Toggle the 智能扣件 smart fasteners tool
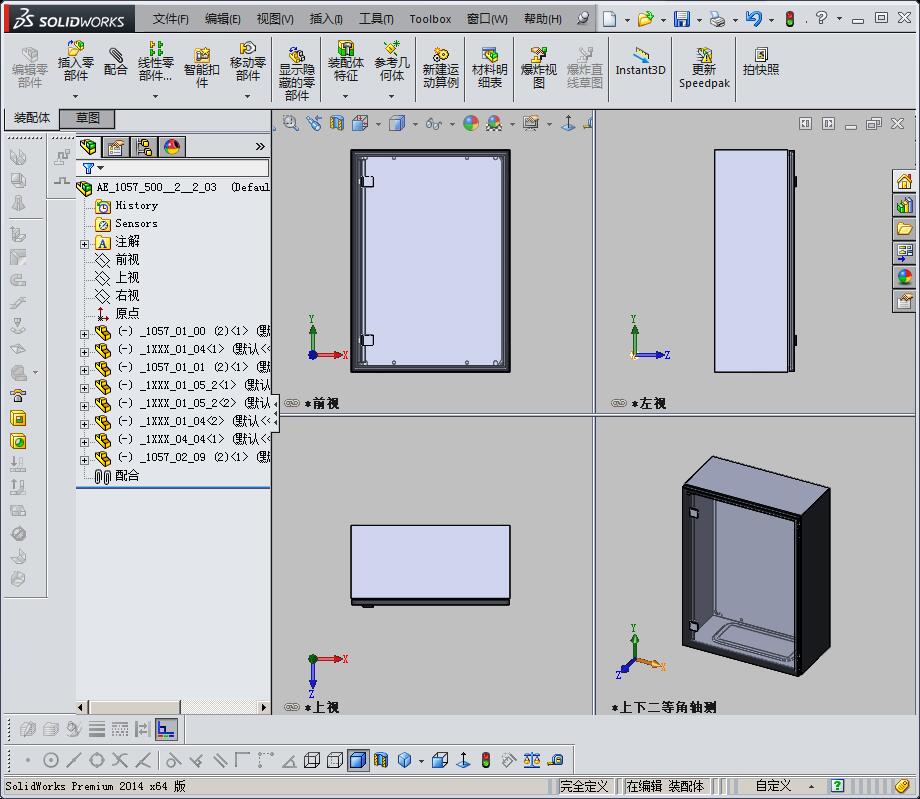The image size is (920, 799). [x=202, y=67]
